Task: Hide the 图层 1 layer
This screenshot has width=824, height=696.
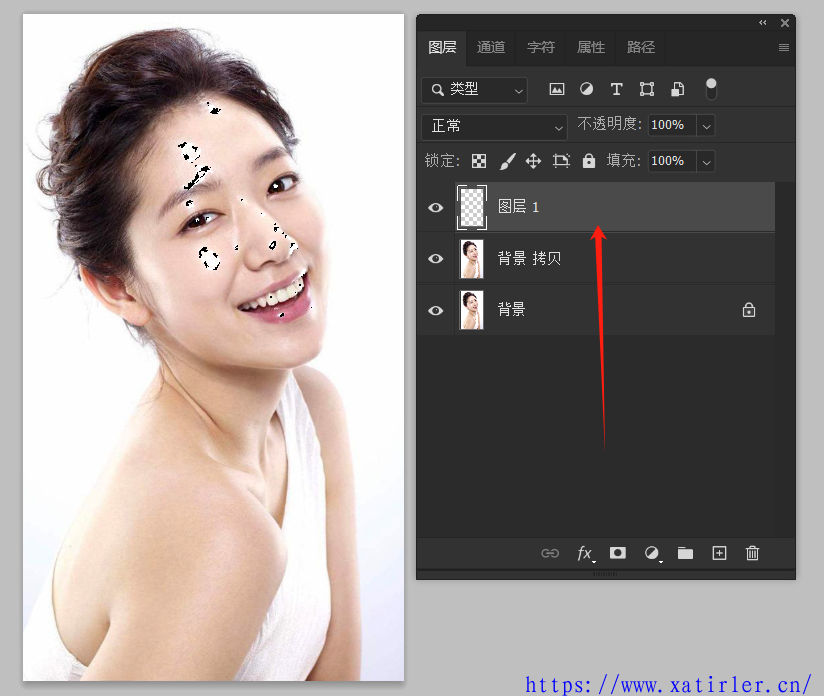Action: (435, 208)
